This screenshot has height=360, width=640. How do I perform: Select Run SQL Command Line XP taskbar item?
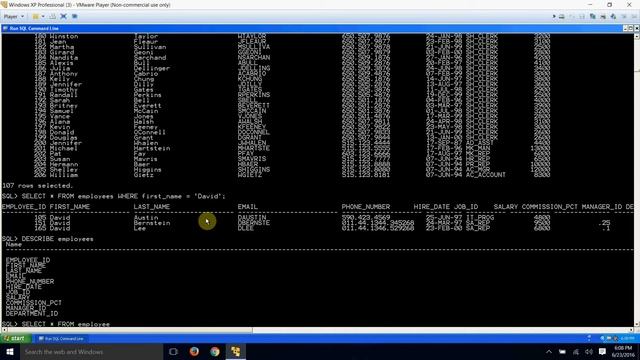click(61, 338)
